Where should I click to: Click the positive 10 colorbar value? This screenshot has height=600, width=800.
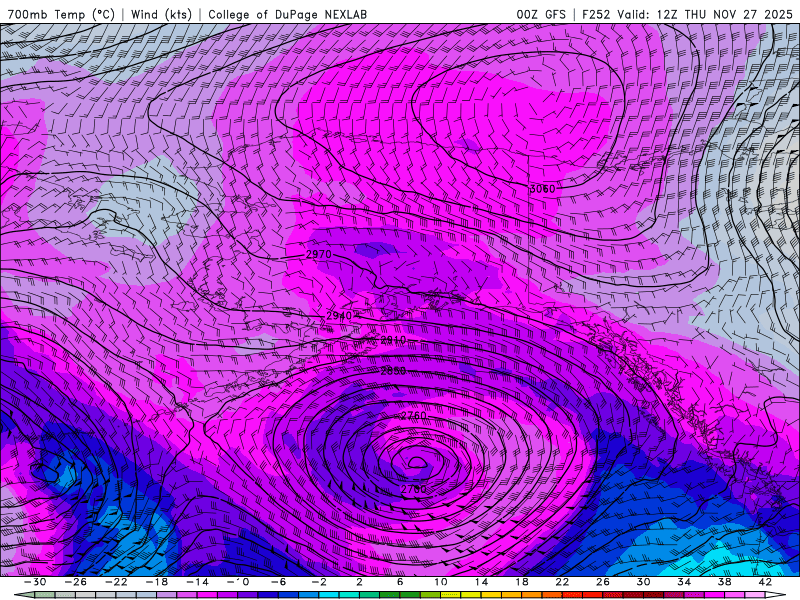(x=440, y=582)
